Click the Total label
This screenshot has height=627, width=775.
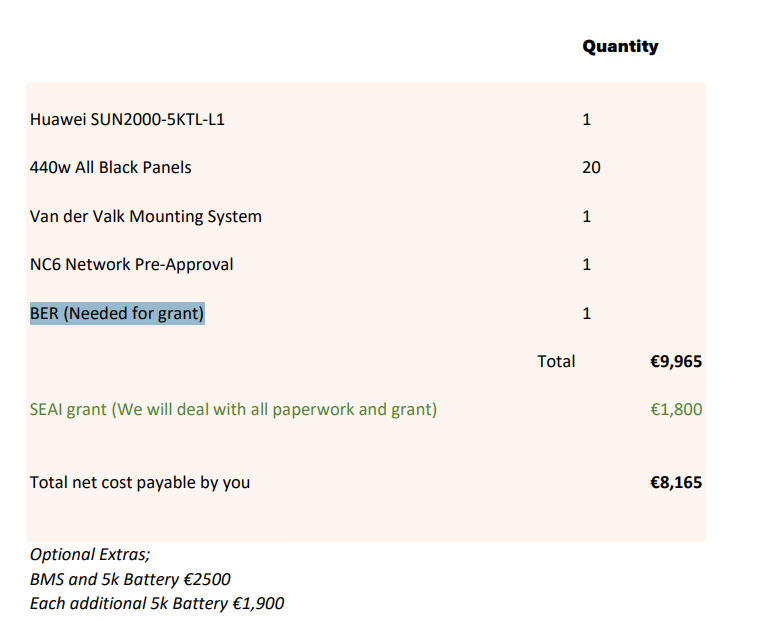coord(556,361)
